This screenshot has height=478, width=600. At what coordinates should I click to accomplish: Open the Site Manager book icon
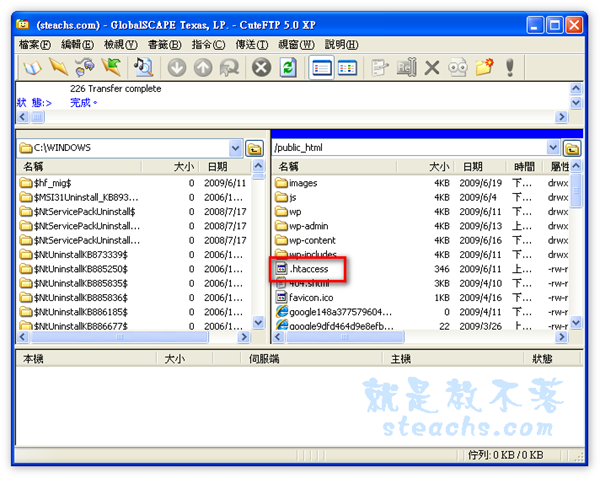32,68
